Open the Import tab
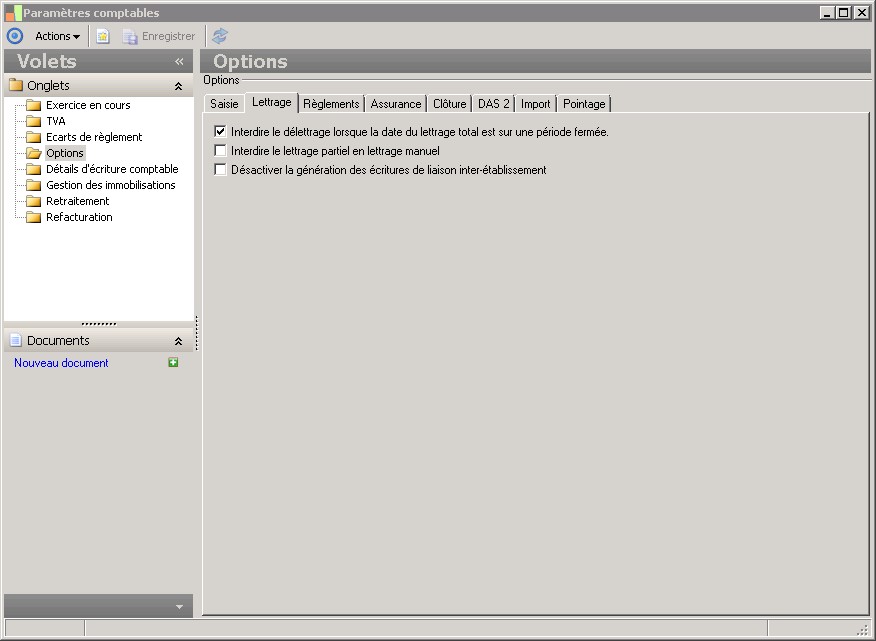876x641 pixels. pyautogui.click(x=536, y=104)
